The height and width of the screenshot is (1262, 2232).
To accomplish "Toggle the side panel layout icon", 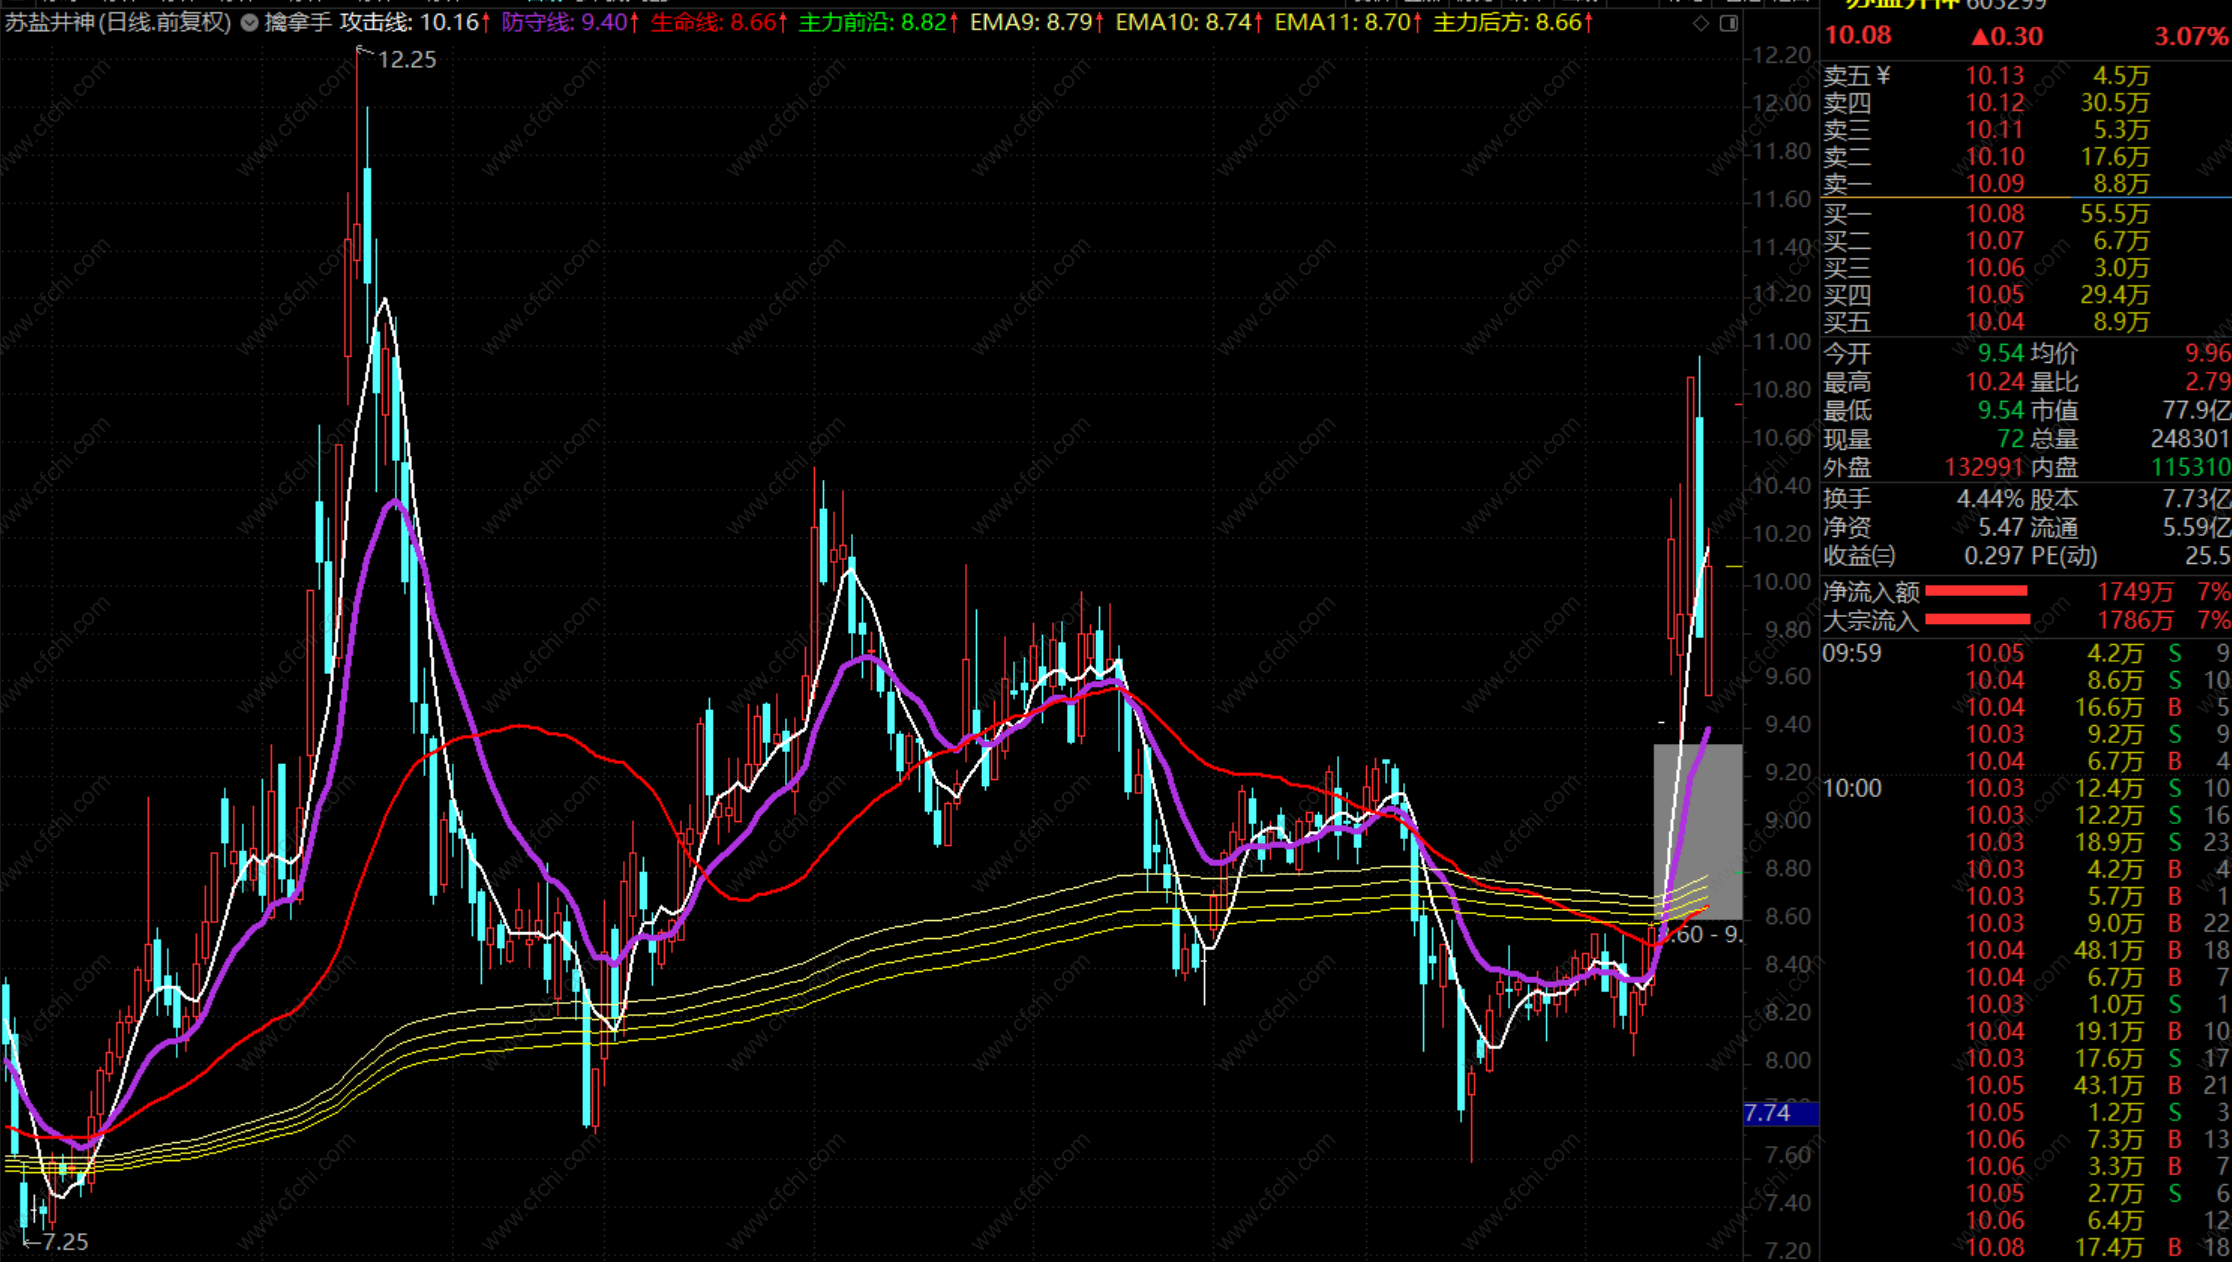I will [x=1728, y=23].
